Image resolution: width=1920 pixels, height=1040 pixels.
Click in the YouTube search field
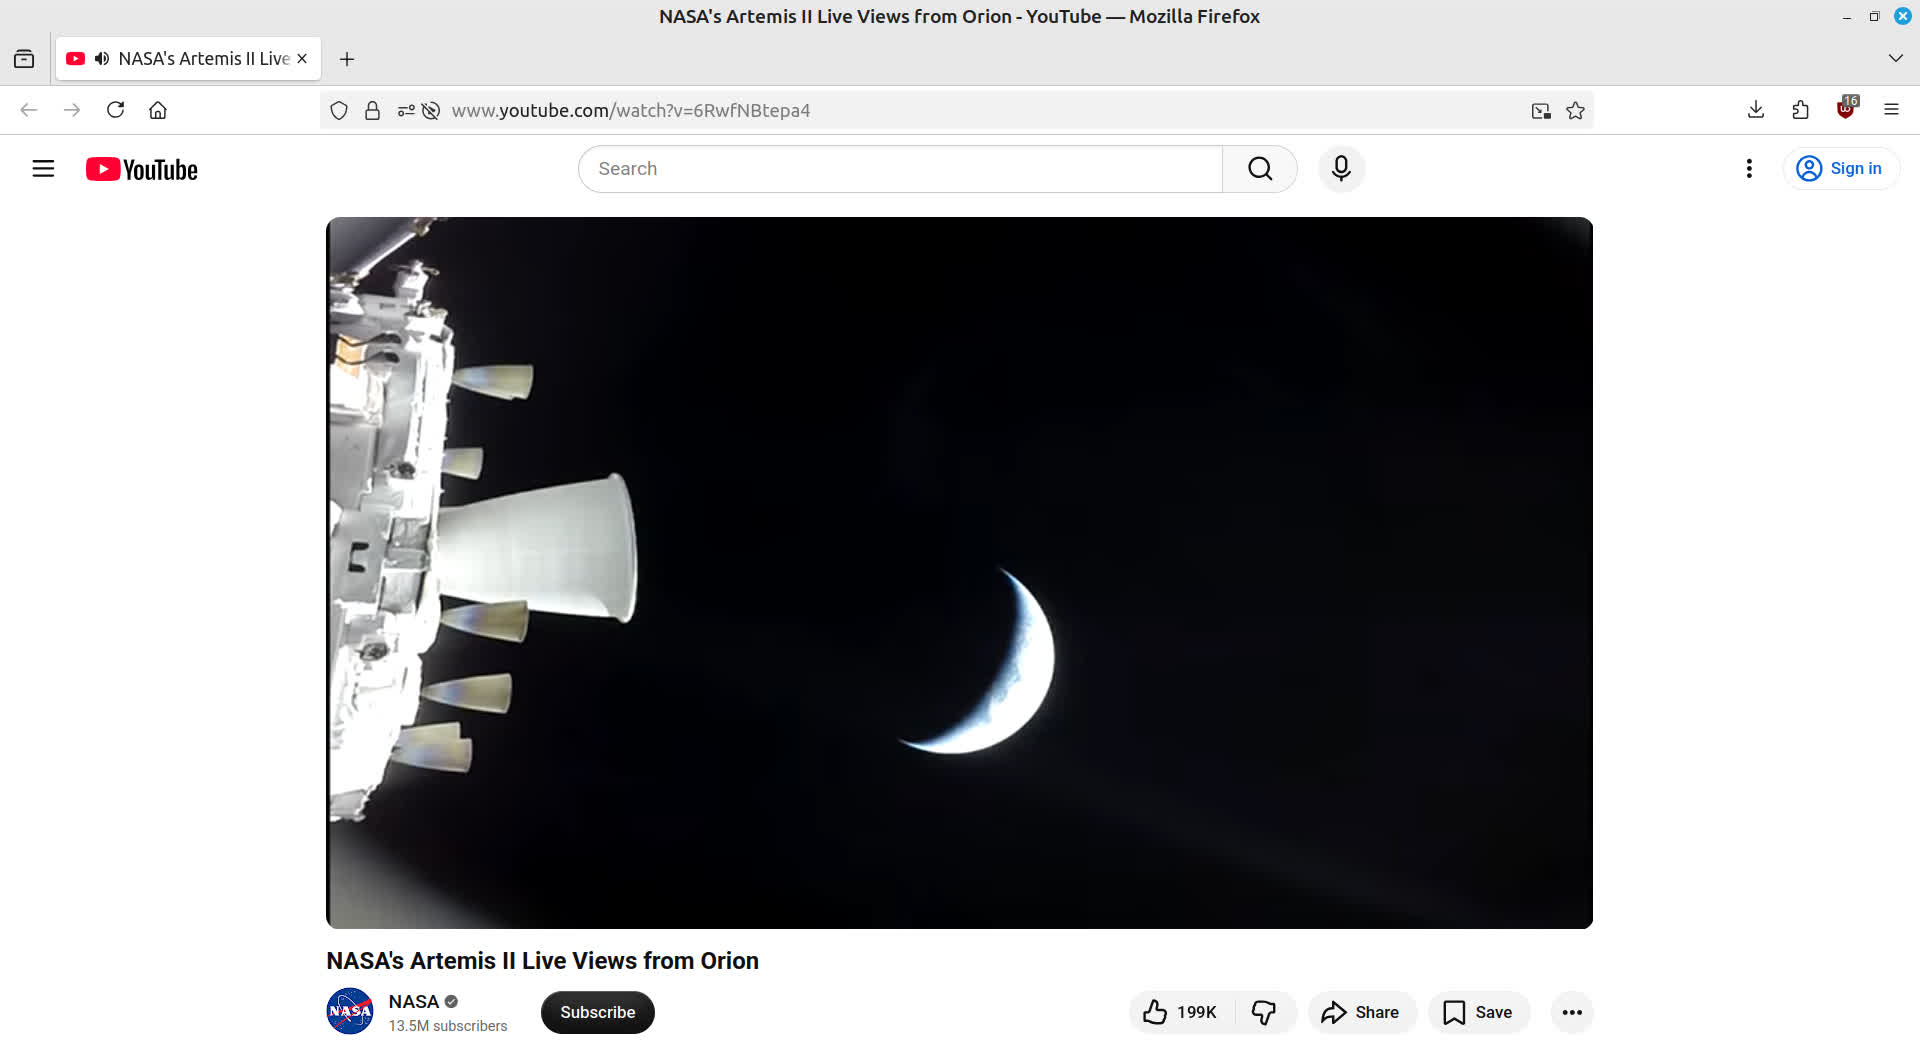(x=900, y=169)
